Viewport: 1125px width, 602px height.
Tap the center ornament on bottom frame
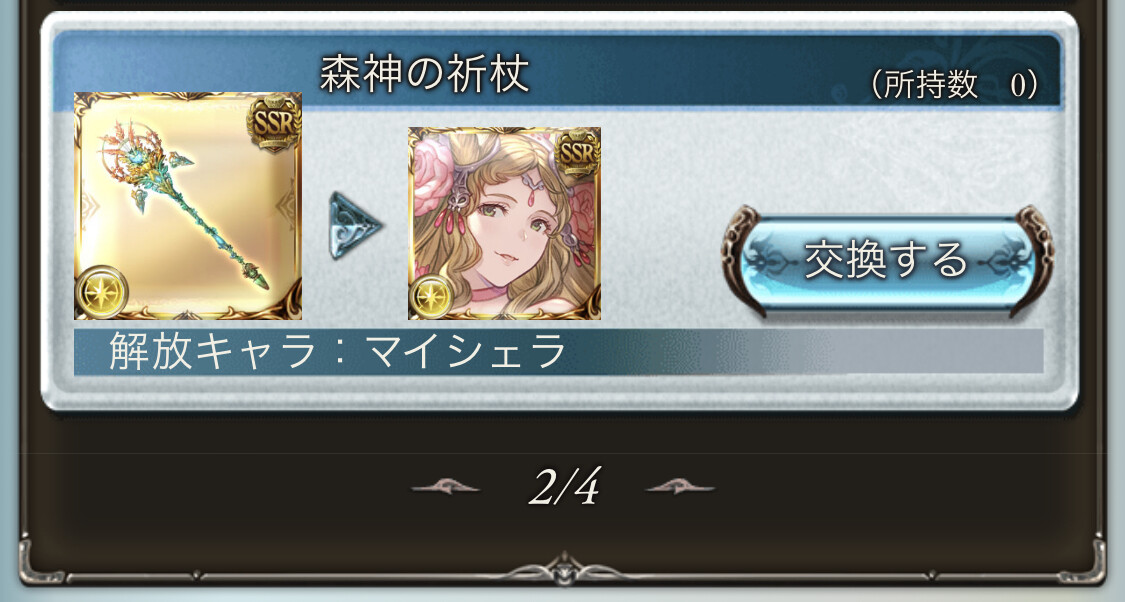coord(564,568)
